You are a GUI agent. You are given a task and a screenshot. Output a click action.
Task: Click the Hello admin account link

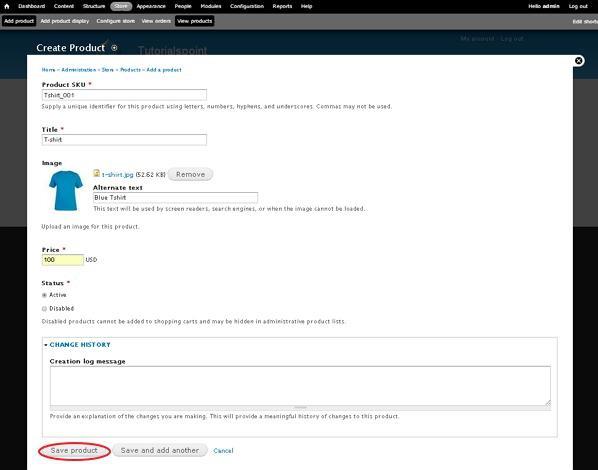(x=543, y=6)
